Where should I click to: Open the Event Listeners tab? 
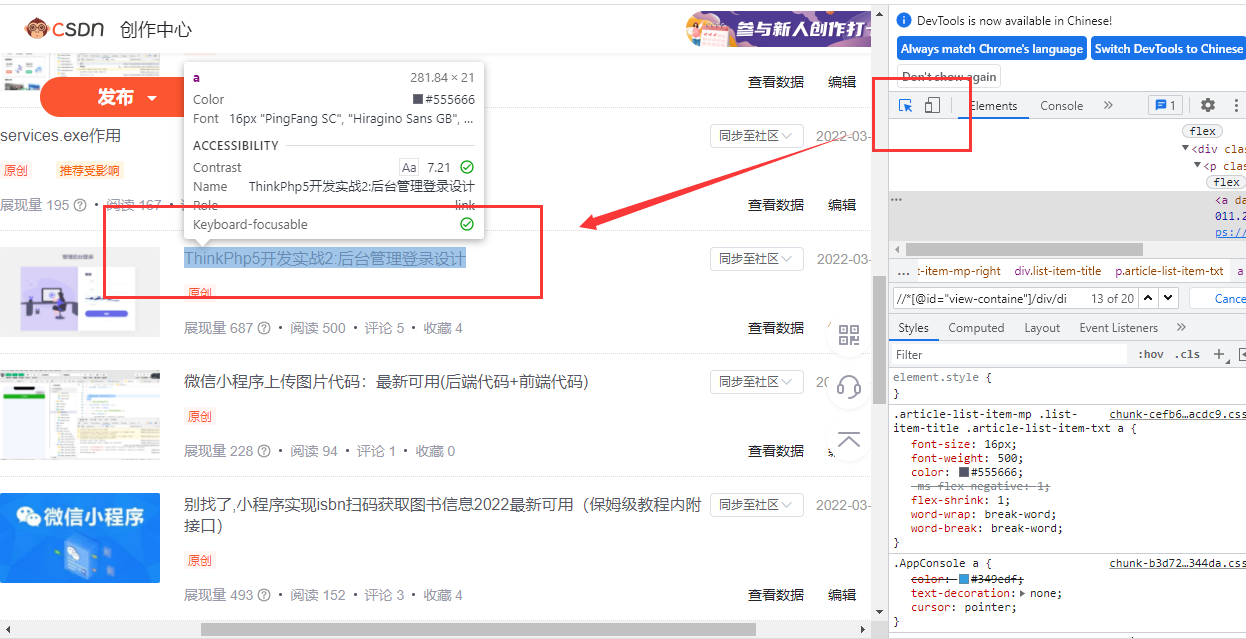point(1118,328)
